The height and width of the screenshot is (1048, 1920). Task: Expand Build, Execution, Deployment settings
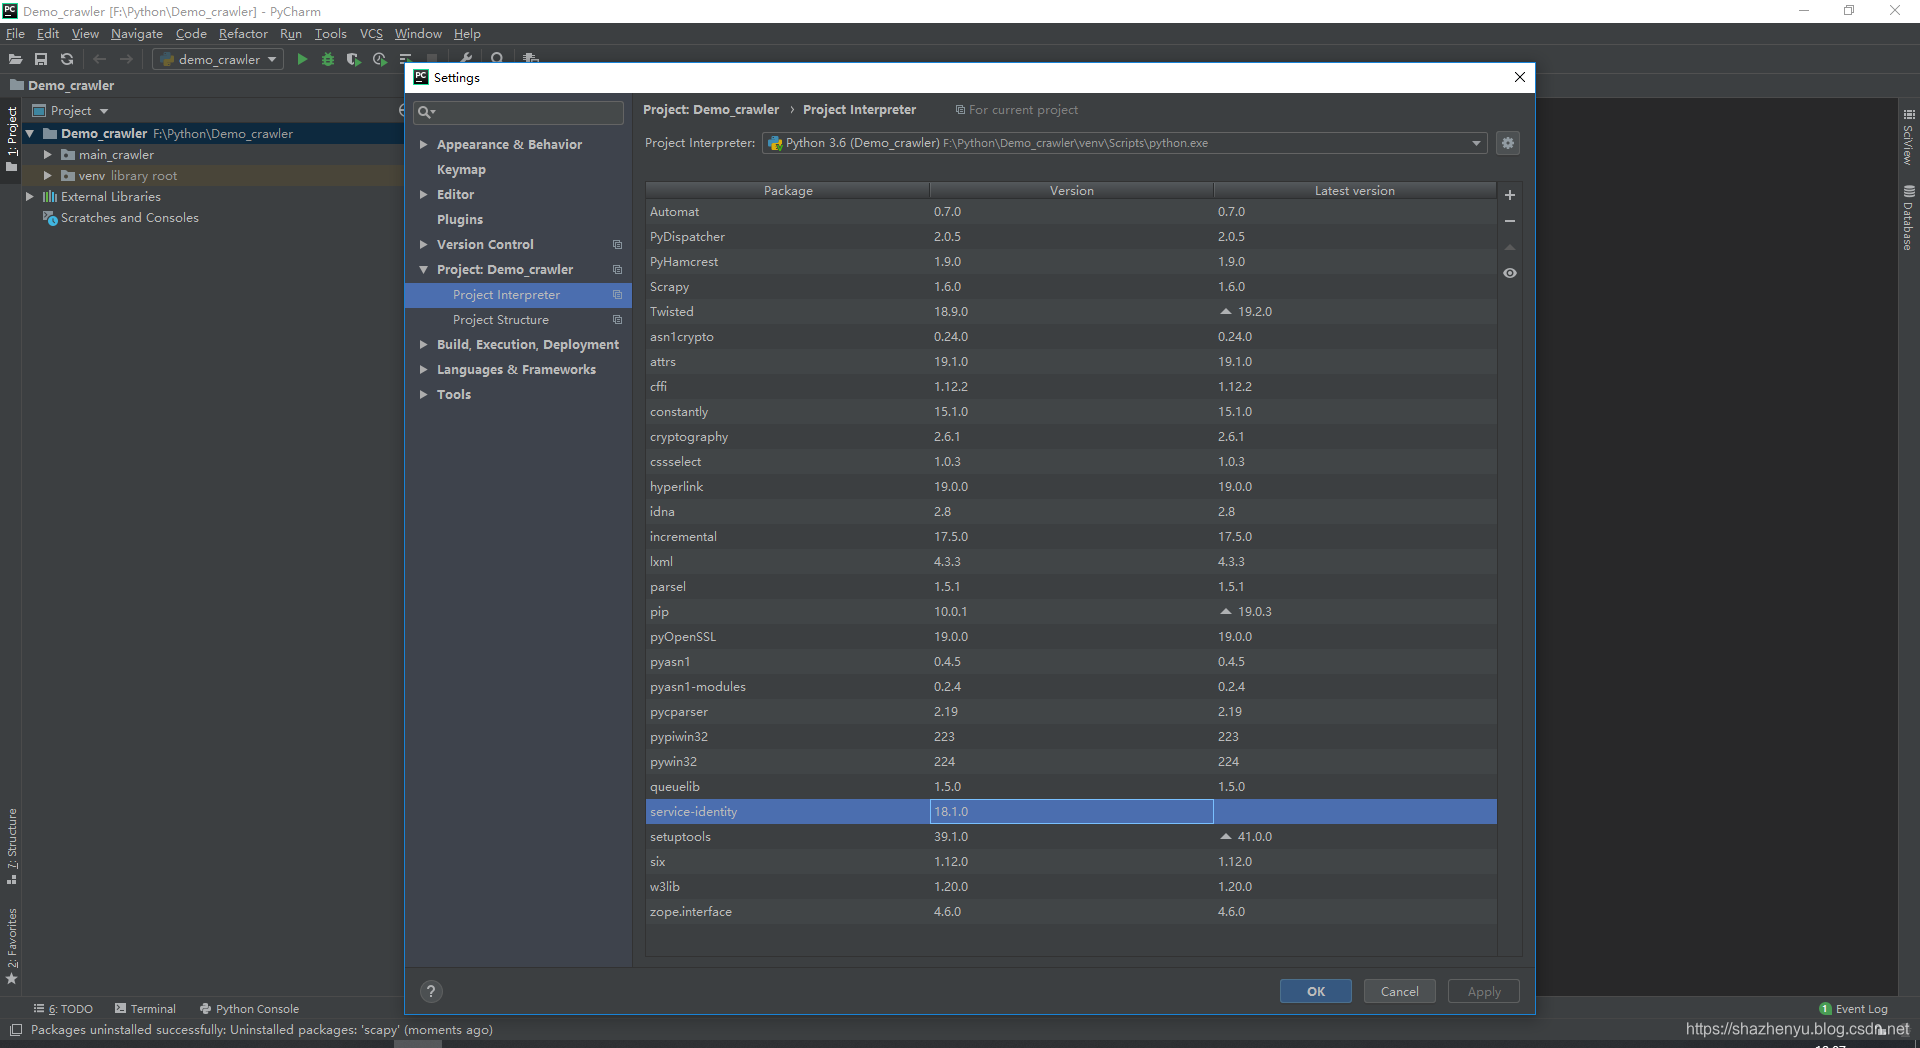tap(423, 345)
